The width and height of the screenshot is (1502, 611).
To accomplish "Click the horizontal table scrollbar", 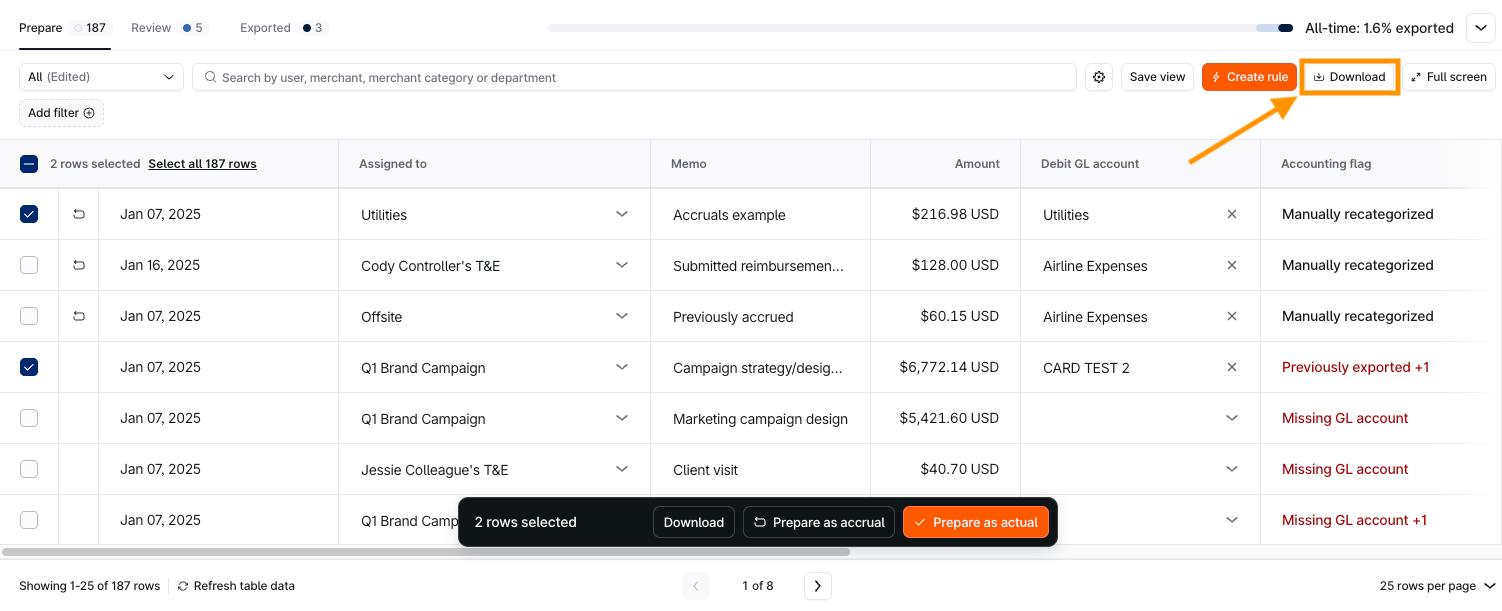I will (x=426, y=552).
